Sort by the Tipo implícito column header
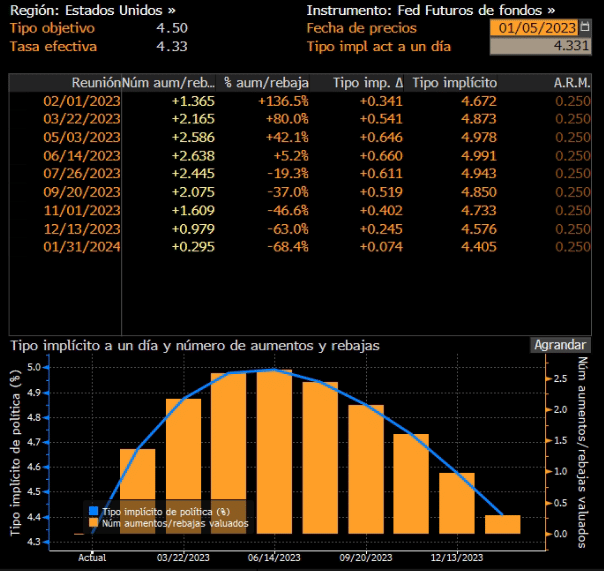 [451, 83]
